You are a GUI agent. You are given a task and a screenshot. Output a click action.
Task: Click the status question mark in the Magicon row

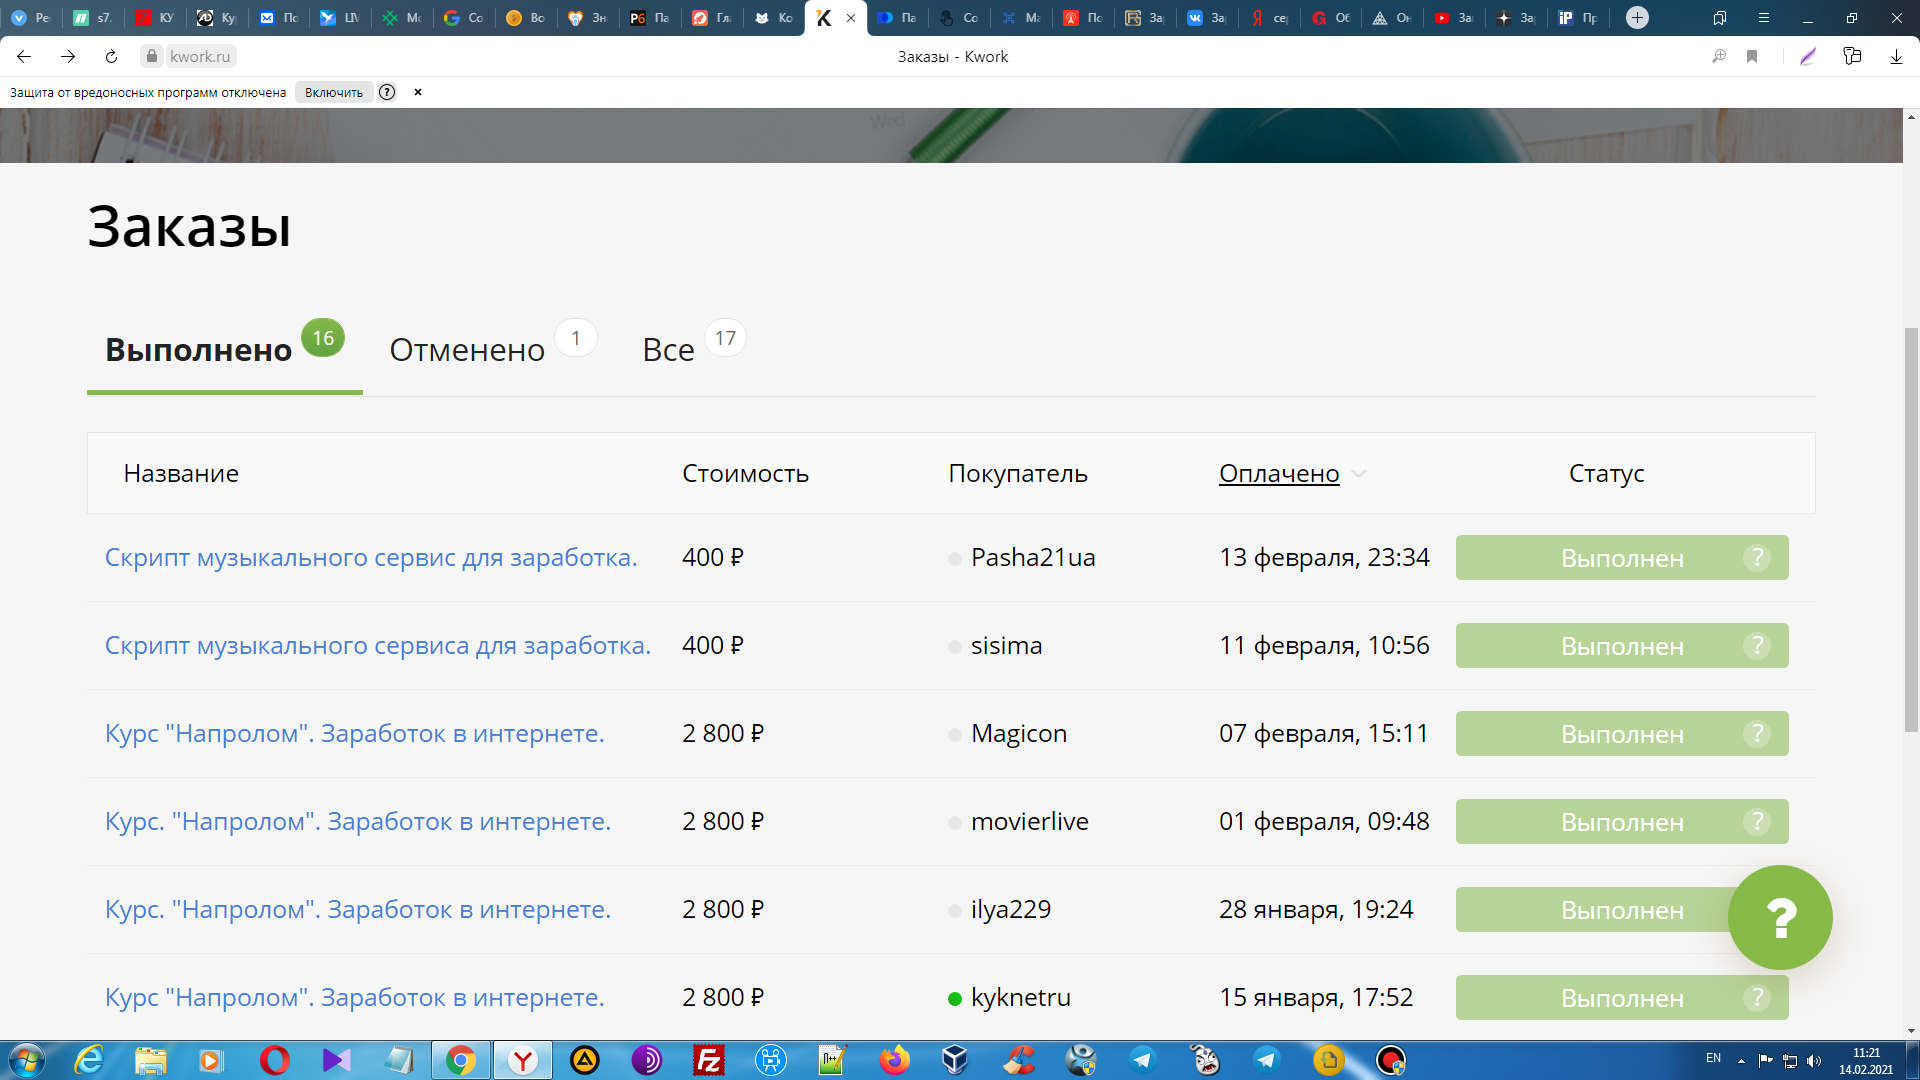point(1757,734)
